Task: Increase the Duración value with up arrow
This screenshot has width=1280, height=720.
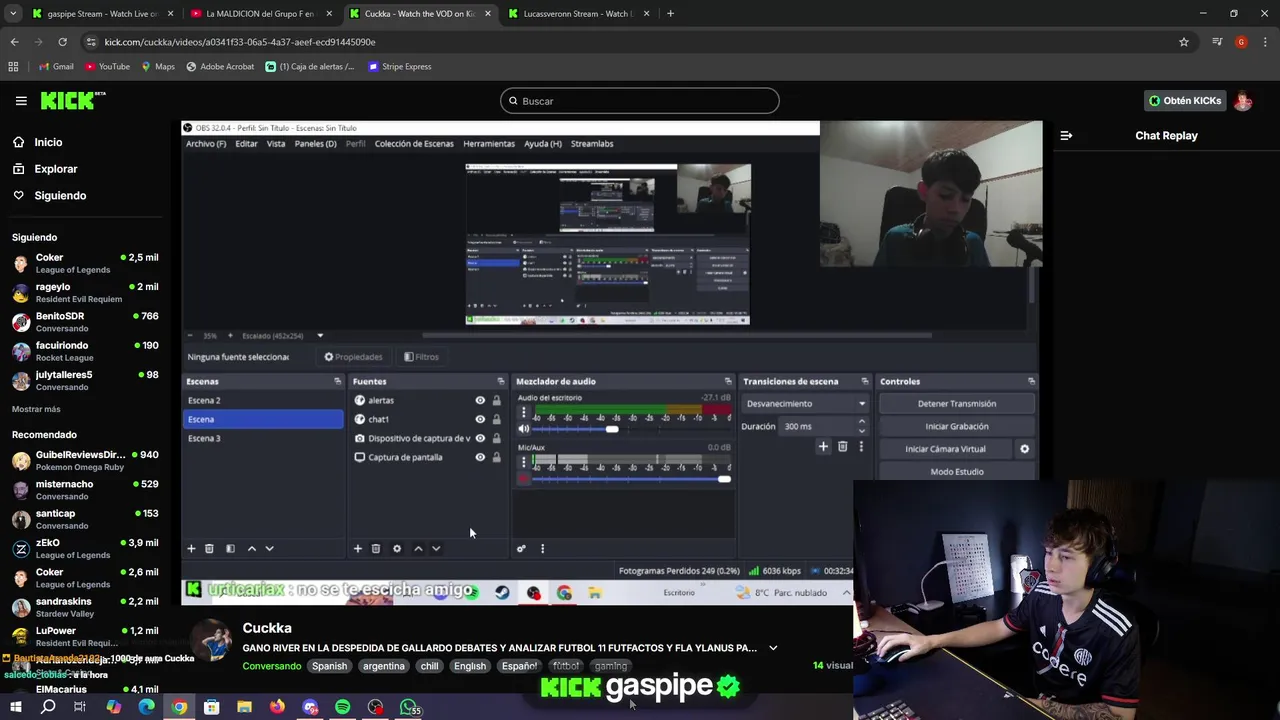Action: coord(861,422)
